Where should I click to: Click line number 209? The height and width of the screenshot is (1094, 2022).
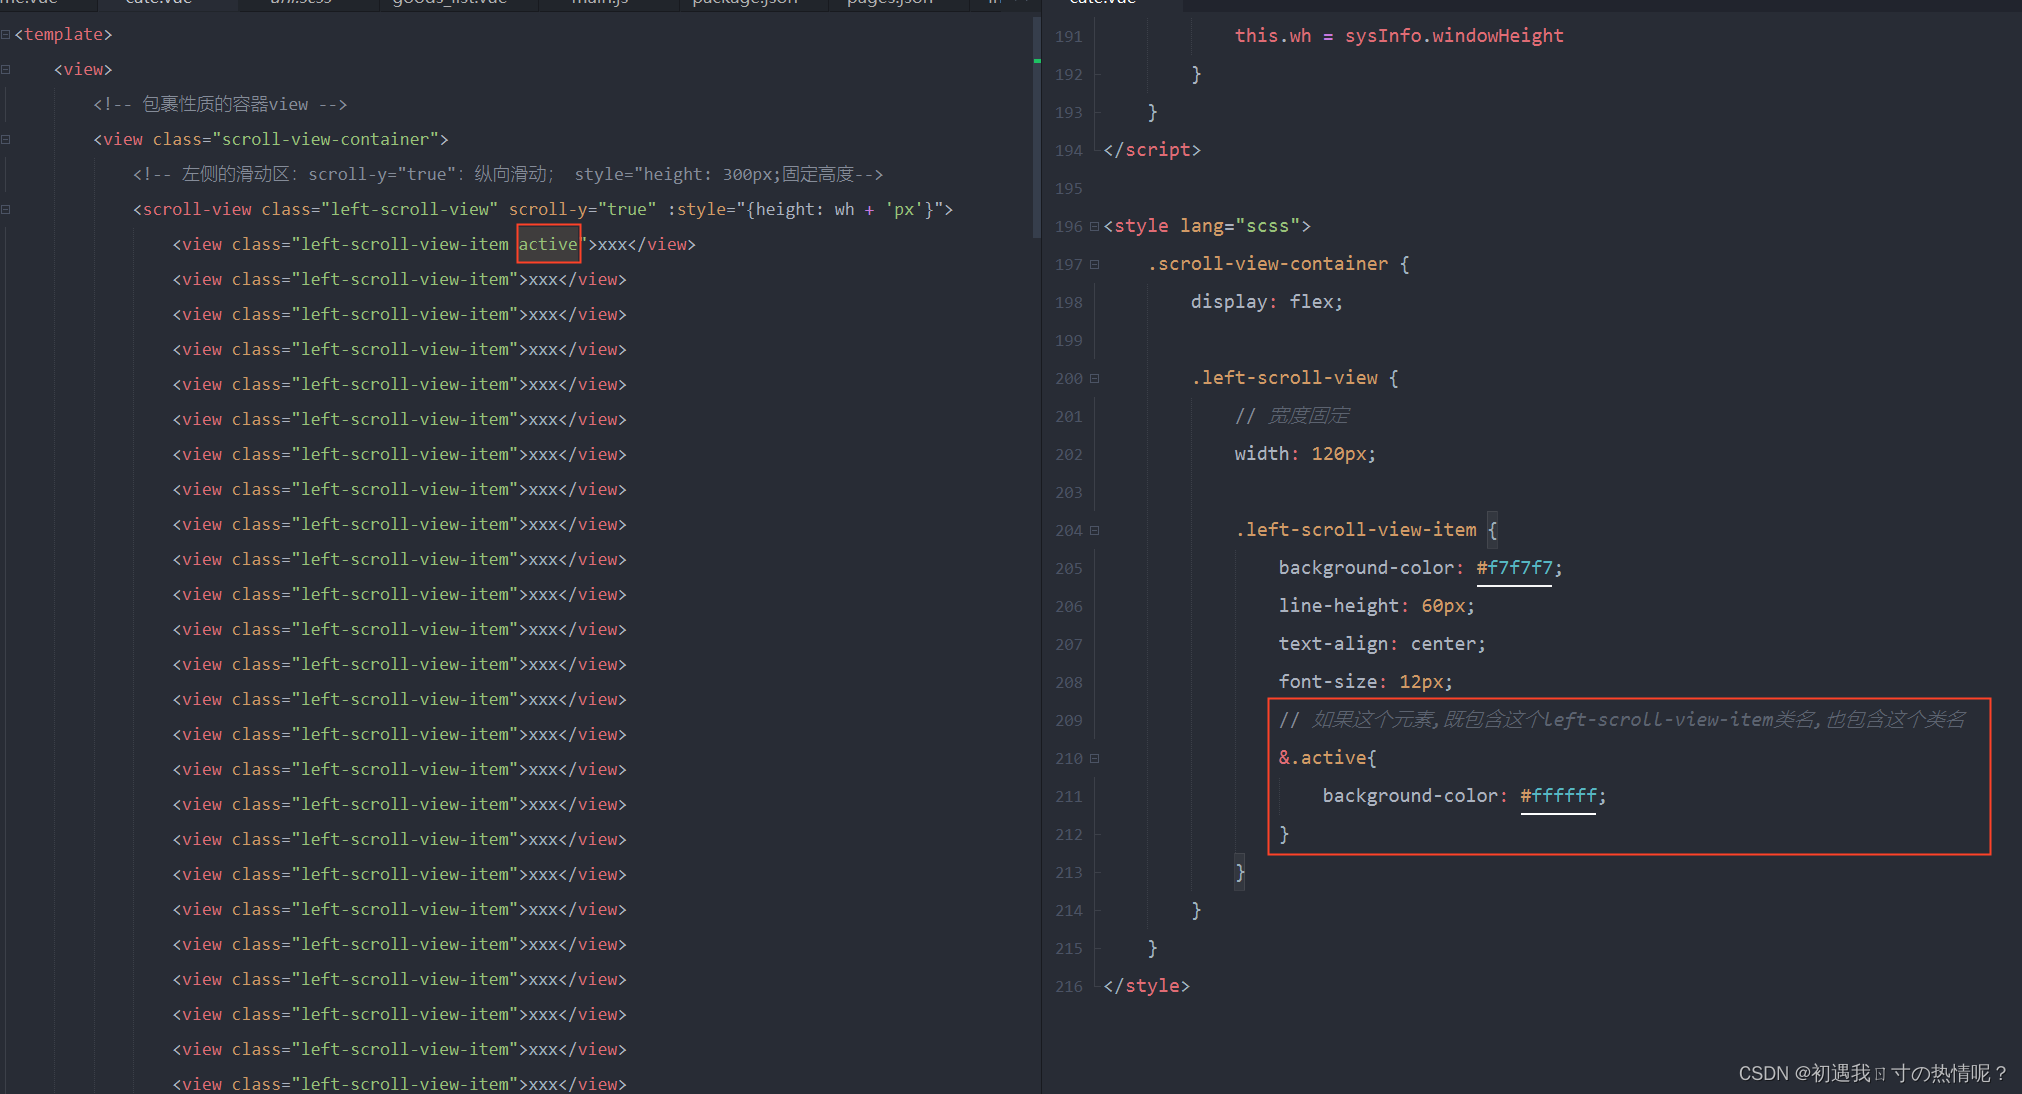coord(1068,721)
